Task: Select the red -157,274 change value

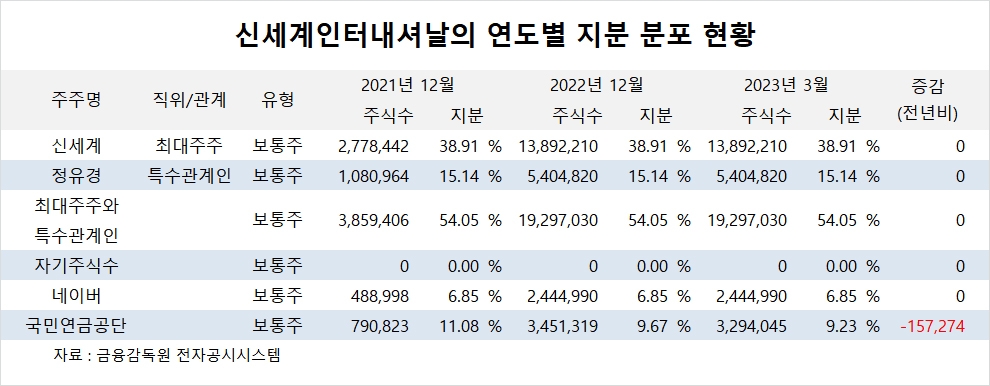Action: pyautogui.click(x=933, y=326)
